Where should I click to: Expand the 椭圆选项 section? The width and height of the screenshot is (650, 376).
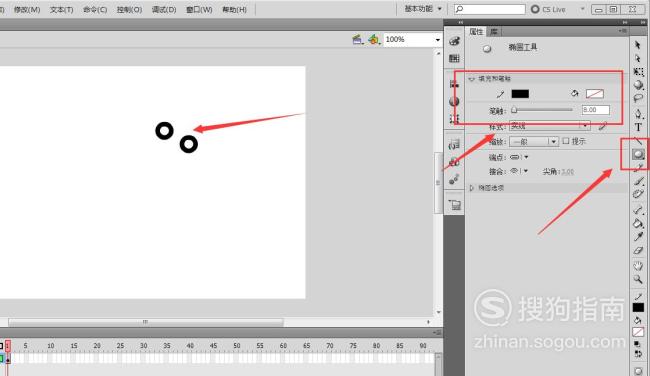[471, 188]
